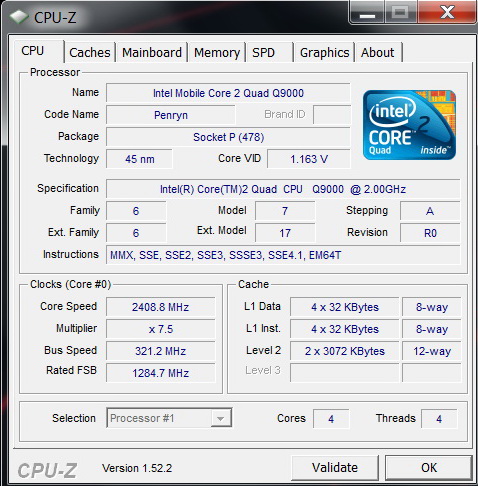Click the Intel Core 2 Quad logo
478x486 pixels.
(x=409, y=125)
